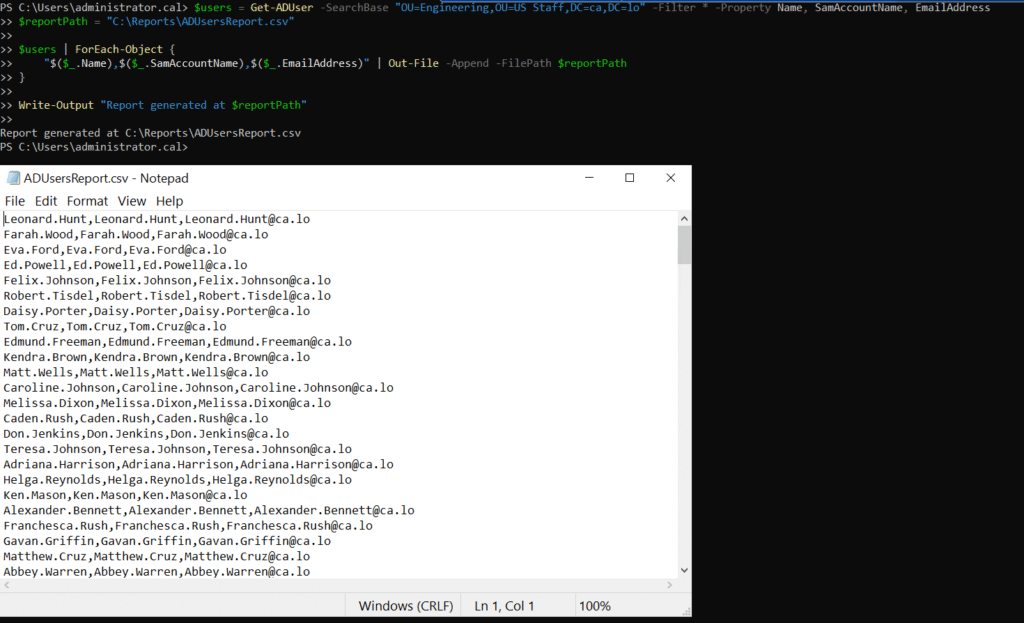Screen dimensions: 1024x623
Task: Click the Abbey.Warren line in the text
Action: pyautogui.click(x=157, y=572)
